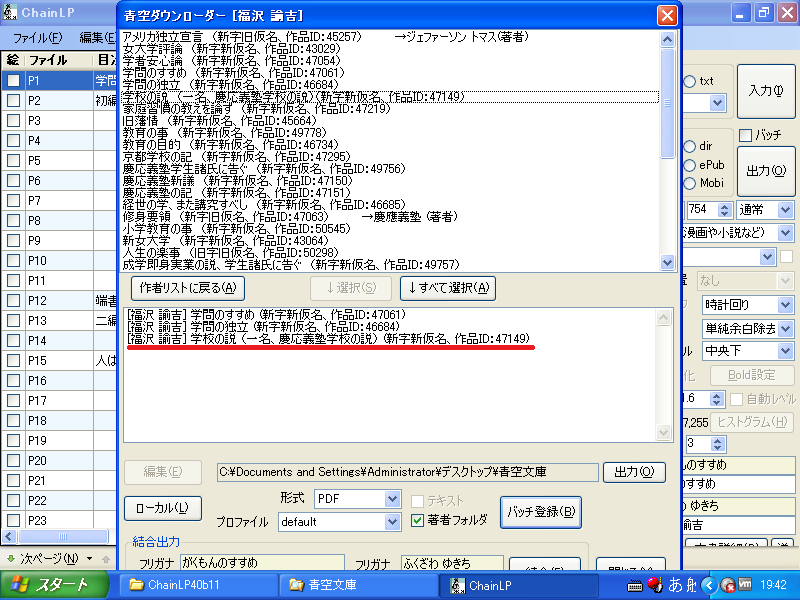Click 作者リストに戻る(A) button
The image size is (800, 600).
(x=188, y=288)
